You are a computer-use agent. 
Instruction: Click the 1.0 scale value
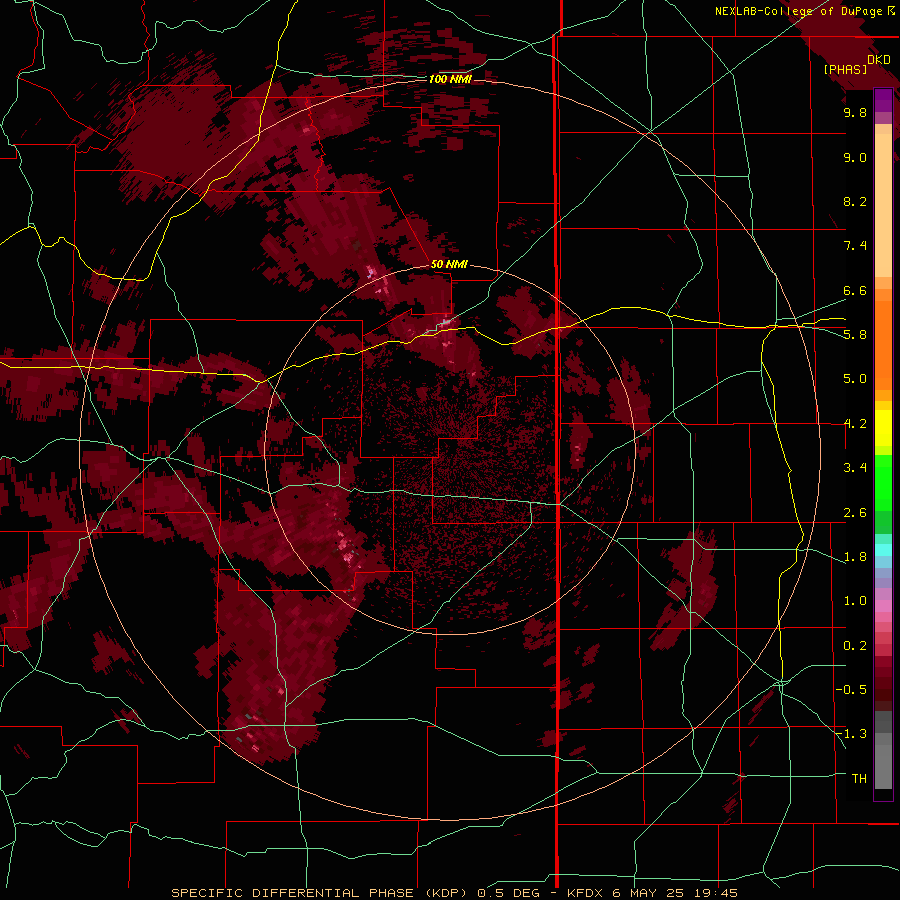pyautogui.click(x=855, y=601)
